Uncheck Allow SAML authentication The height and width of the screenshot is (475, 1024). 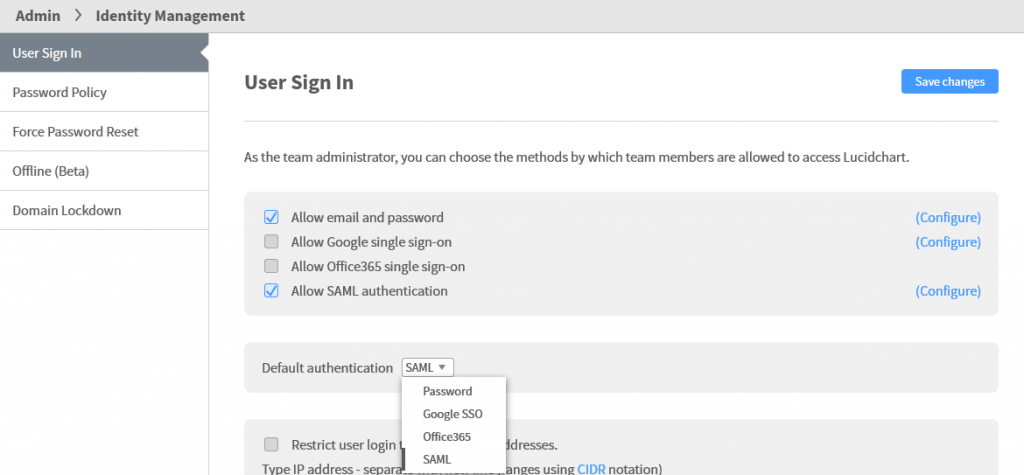pos(271,291)
